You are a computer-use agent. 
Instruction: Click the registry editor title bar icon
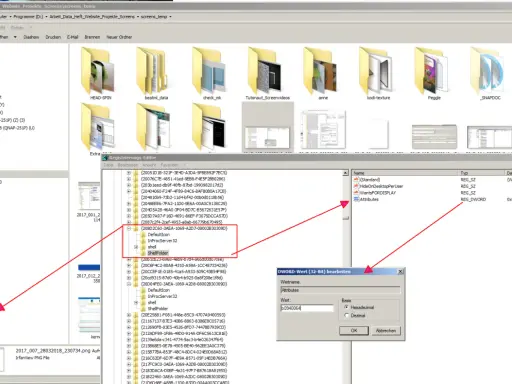[x=105, y=158]
